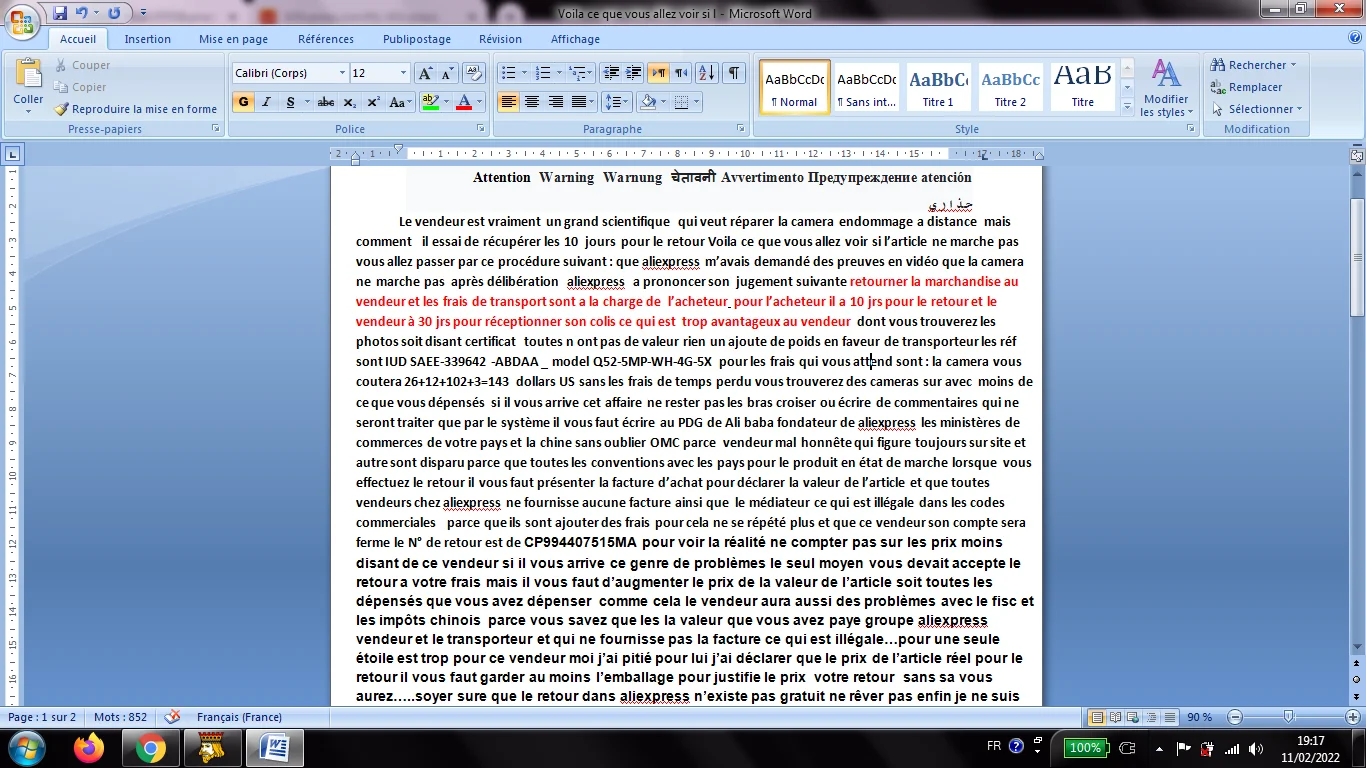Image resolution: width=1366 pixels, height=768 pixels.
Task: Center the paragraph text
Action: coord(532,102)
